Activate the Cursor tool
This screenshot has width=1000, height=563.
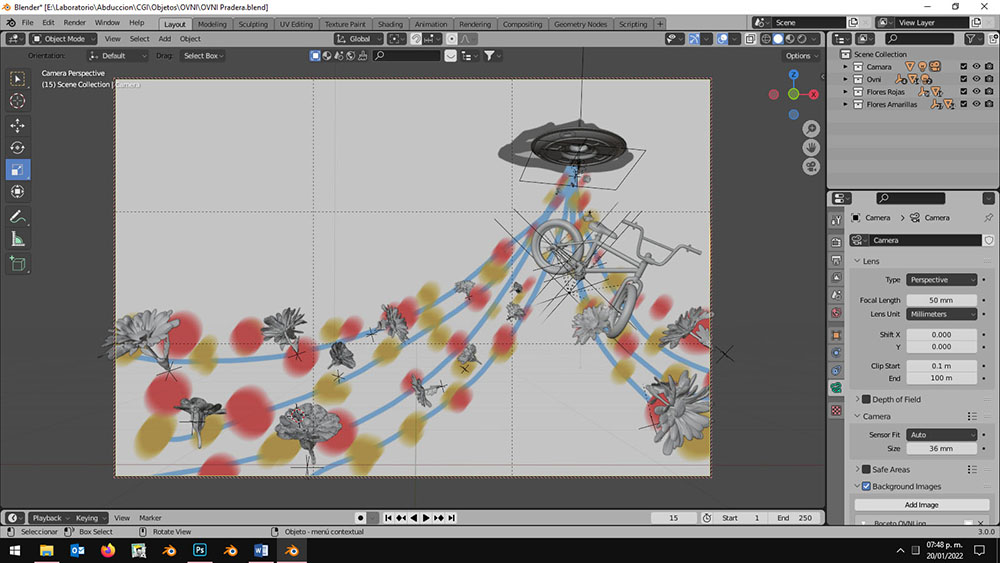[18, 101]
